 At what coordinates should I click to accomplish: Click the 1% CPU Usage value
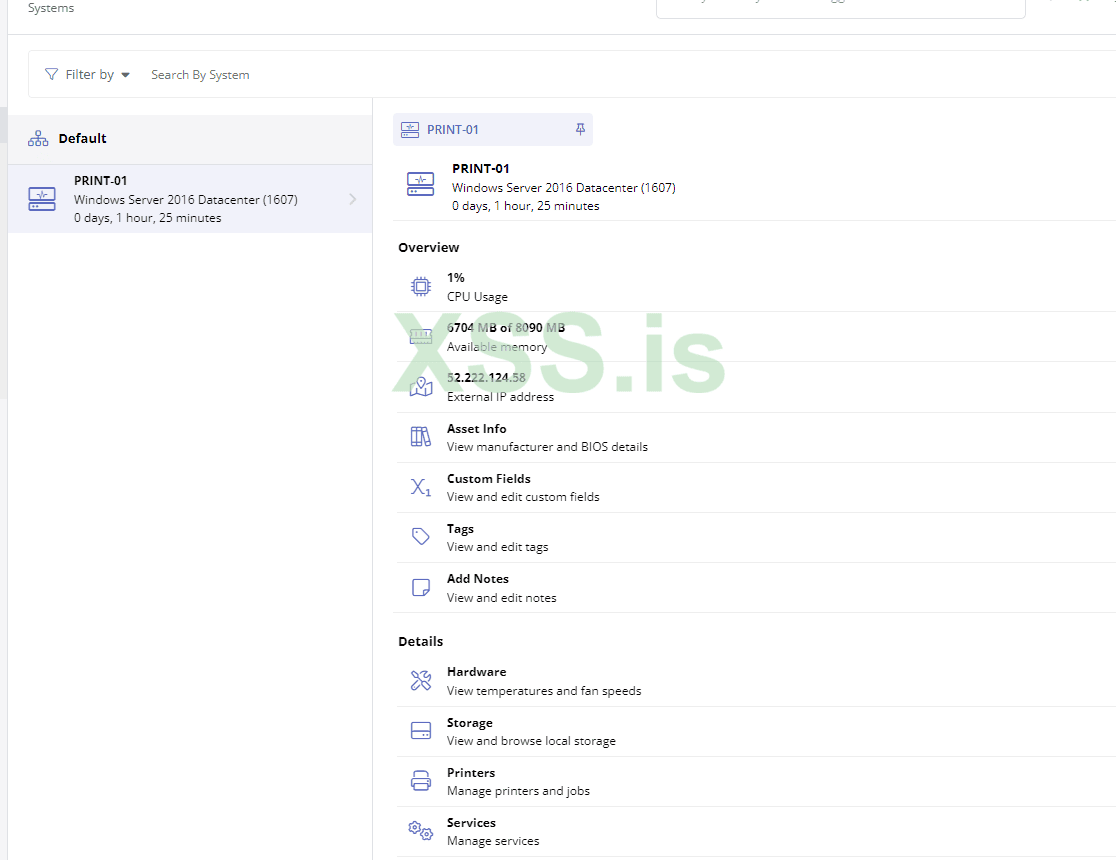456,278
